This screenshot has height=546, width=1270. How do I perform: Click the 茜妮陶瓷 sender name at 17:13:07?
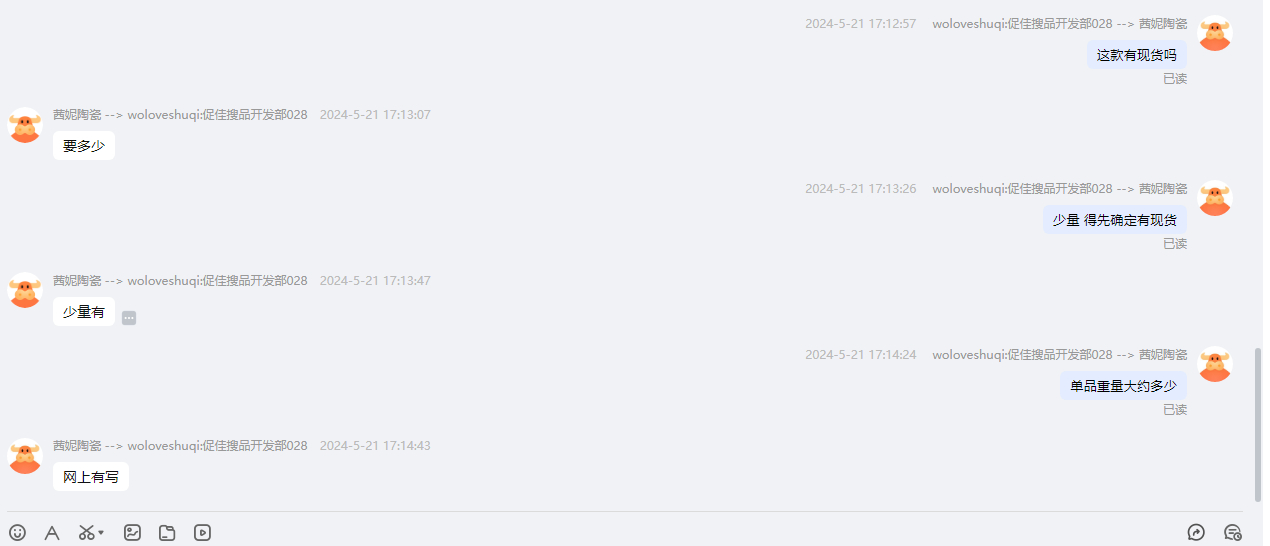coord(77,115)
